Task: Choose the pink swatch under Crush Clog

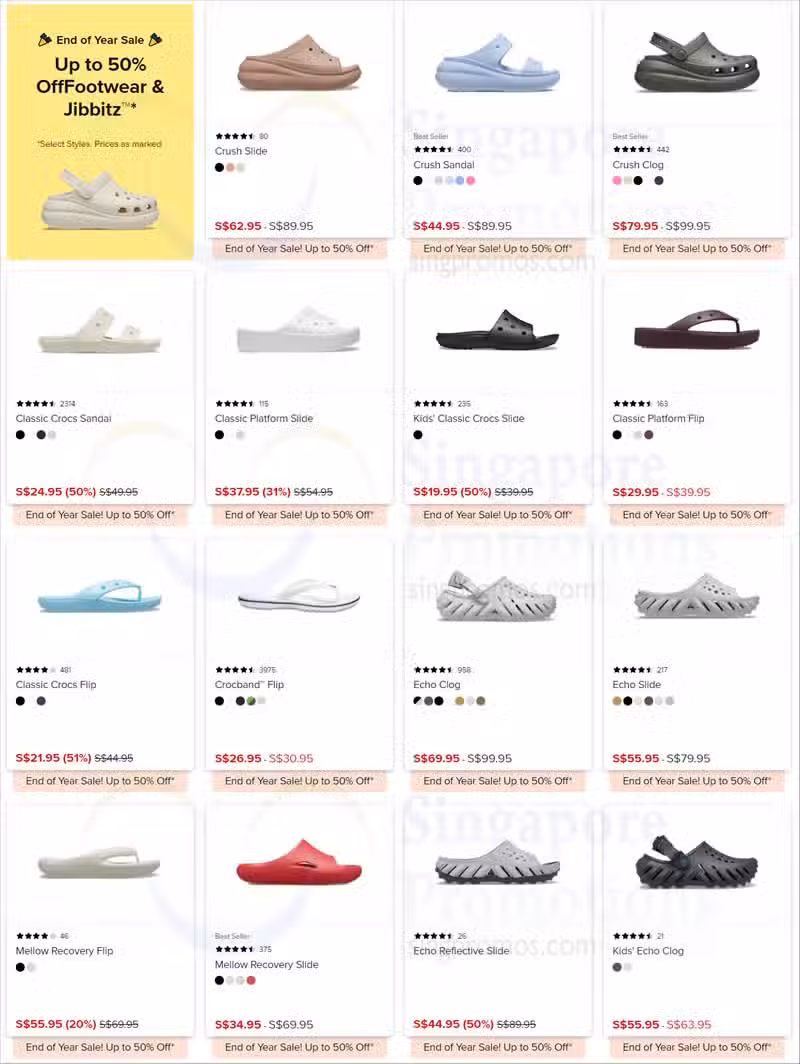Action: click(617, 180)
